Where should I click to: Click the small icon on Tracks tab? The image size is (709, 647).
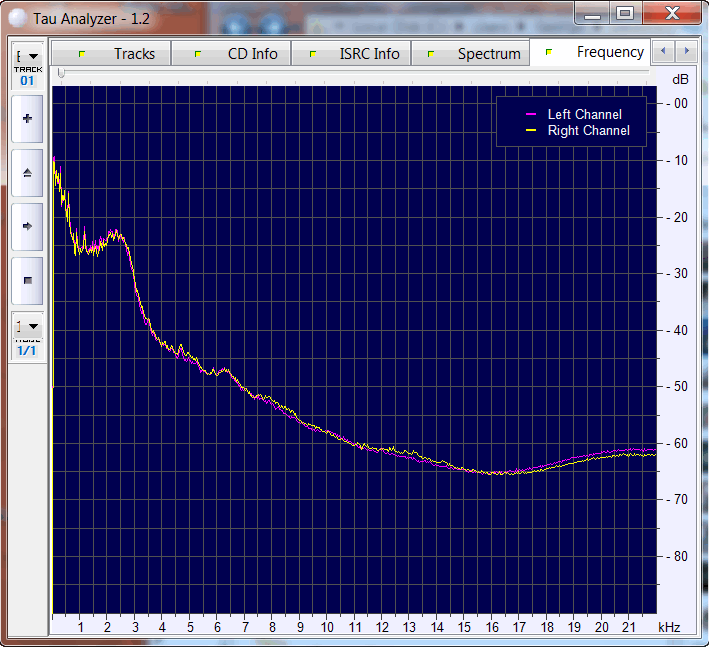pyautogui.click(x=82, y=54)
